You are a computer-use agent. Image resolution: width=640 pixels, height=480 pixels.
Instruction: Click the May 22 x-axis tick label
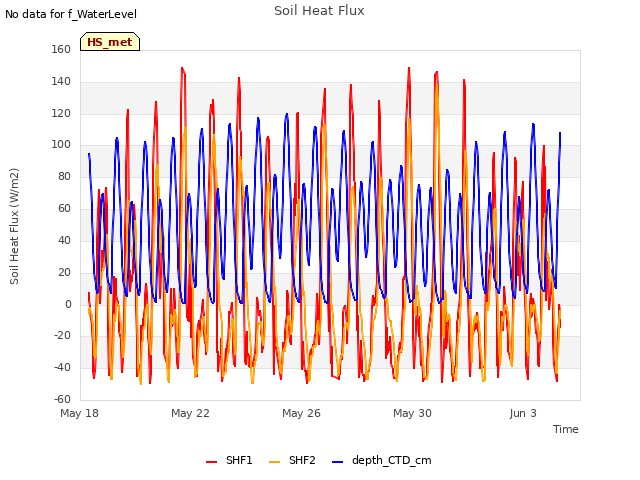[x=190, y=413]
